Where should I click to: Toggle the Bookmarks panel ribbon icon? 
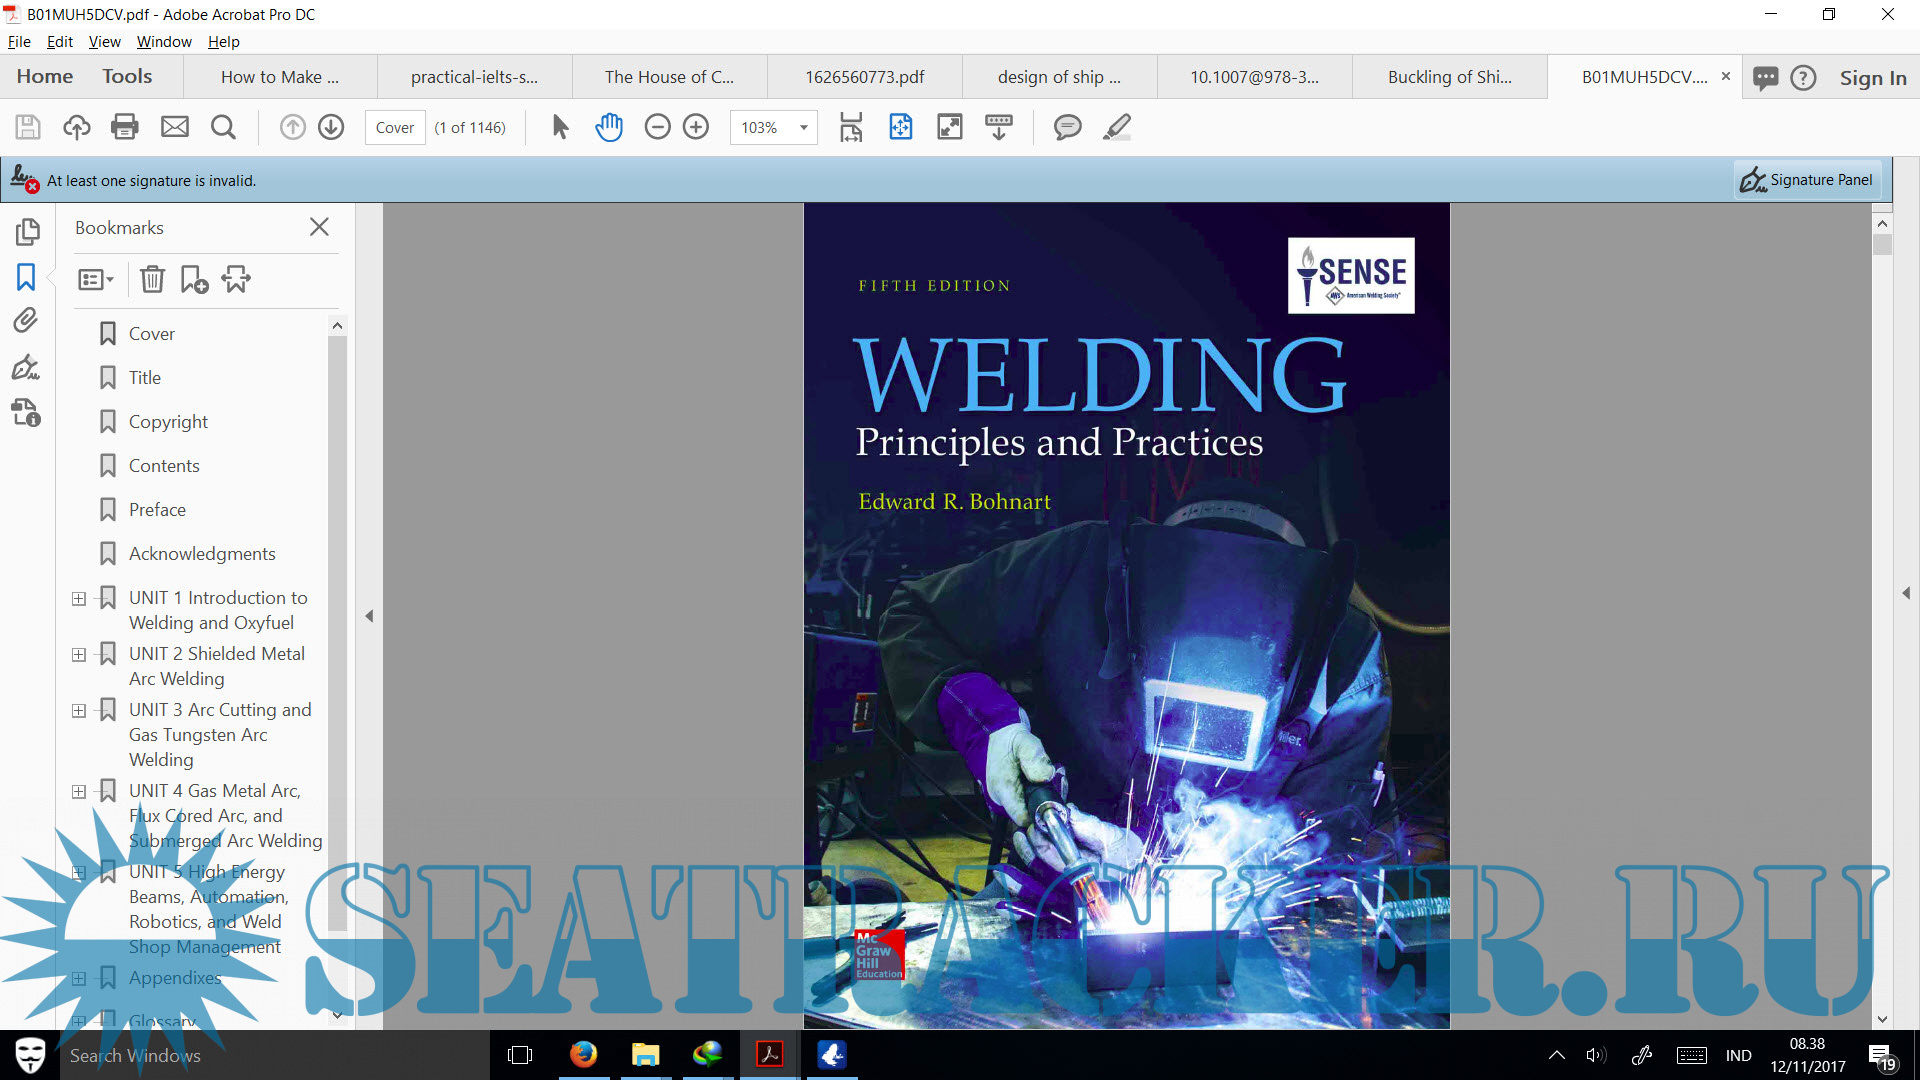tap(26, 277)
